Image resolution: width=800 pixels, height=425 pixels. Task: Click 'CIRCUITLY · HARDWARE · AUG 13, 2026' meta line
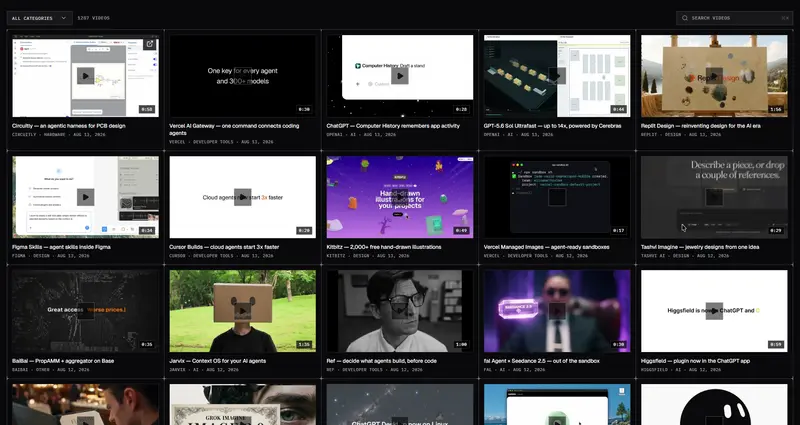pos(58,135)
